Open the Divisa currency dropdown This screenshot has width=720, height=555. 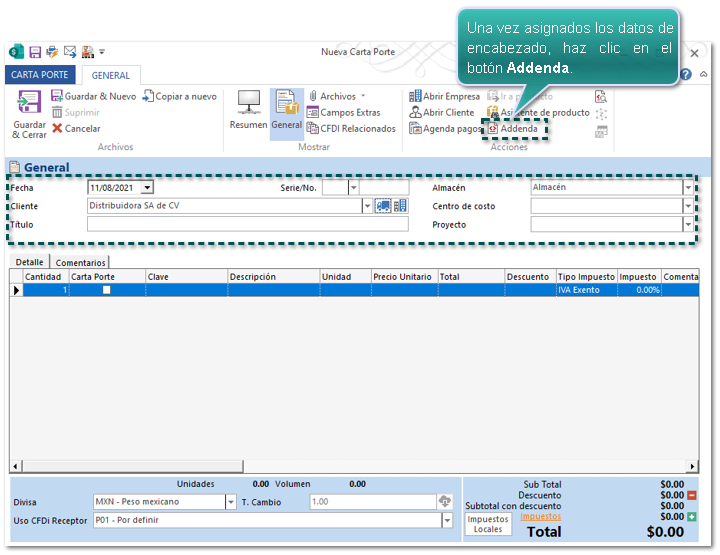pos(231,502)
